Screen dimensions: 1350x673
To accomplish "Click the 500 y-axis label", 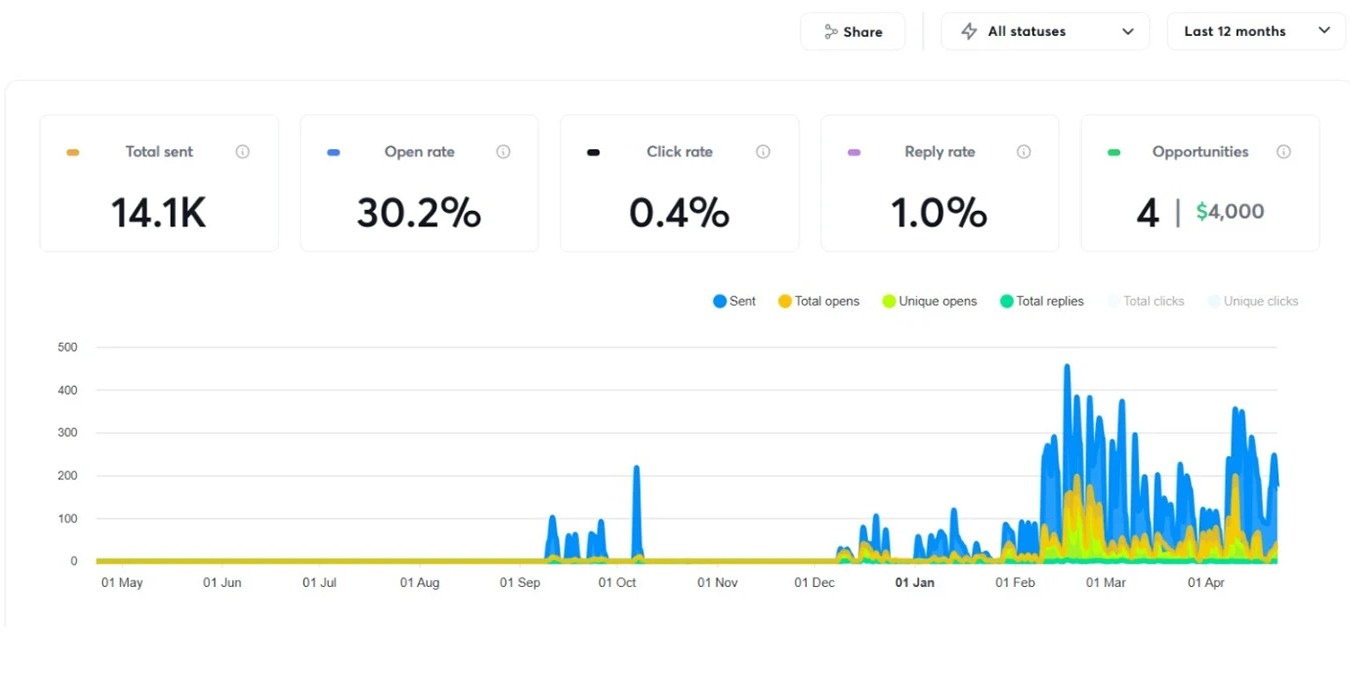I will (67, 347).
